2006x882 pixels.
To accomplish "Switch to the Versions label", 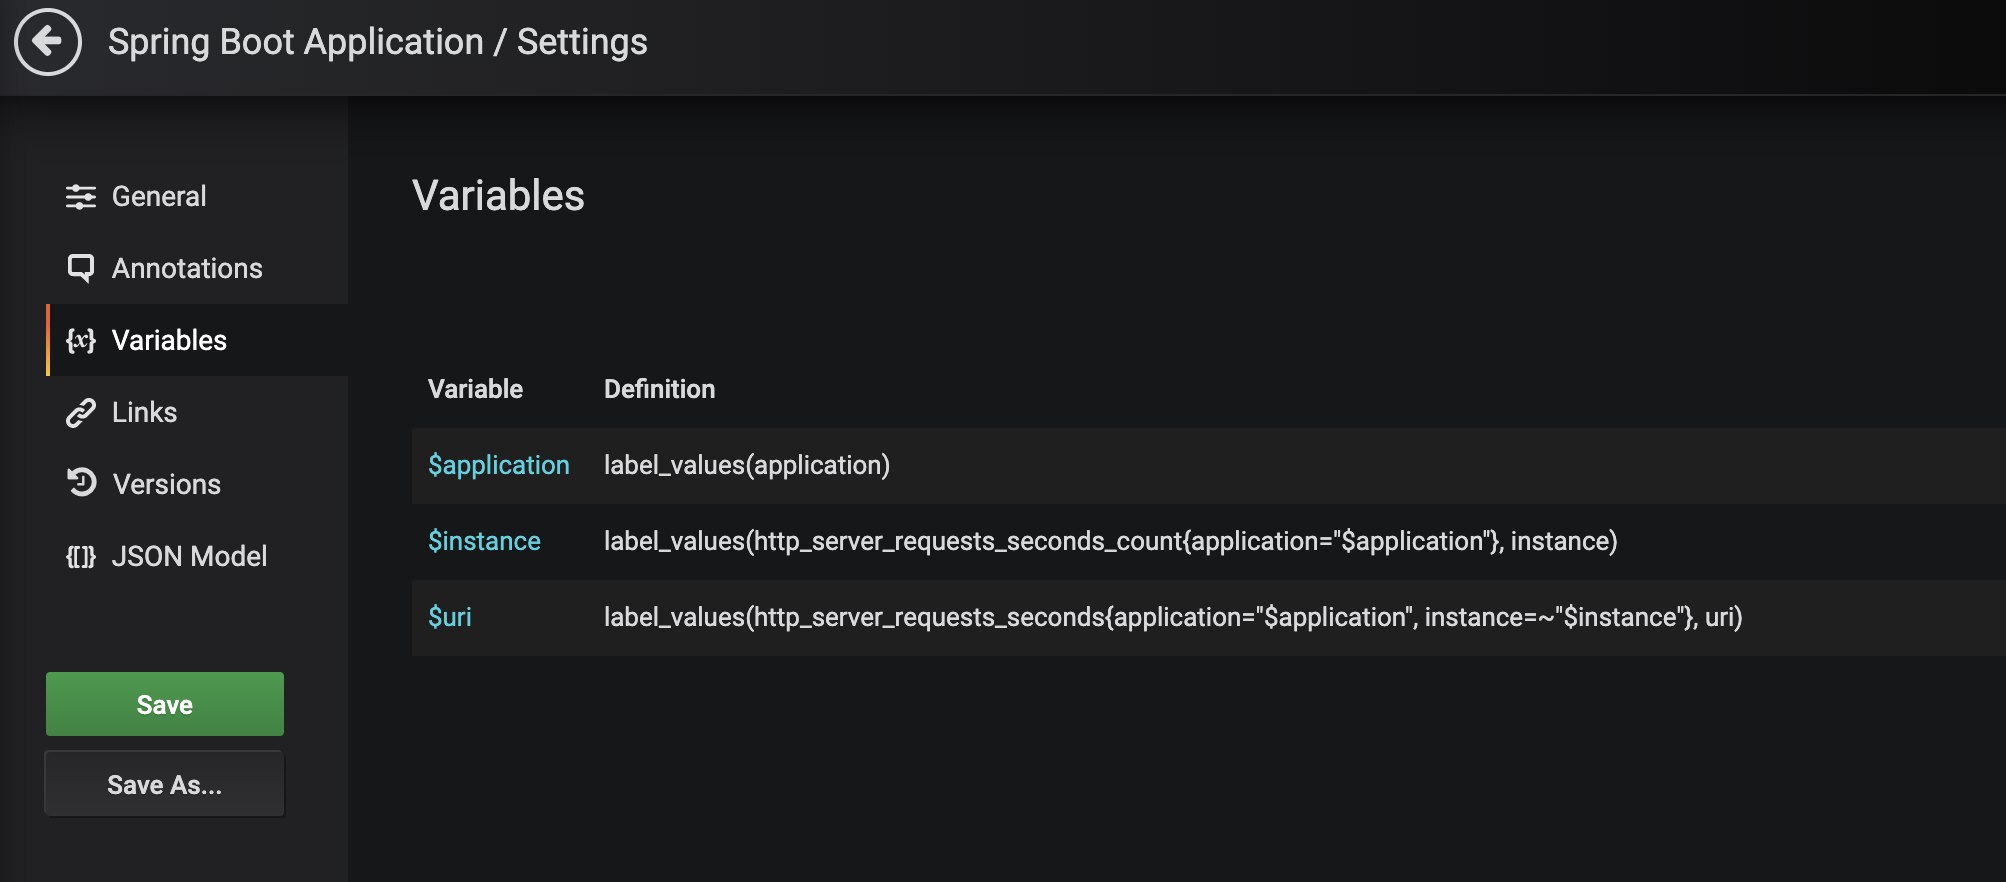I will [166, 485].
